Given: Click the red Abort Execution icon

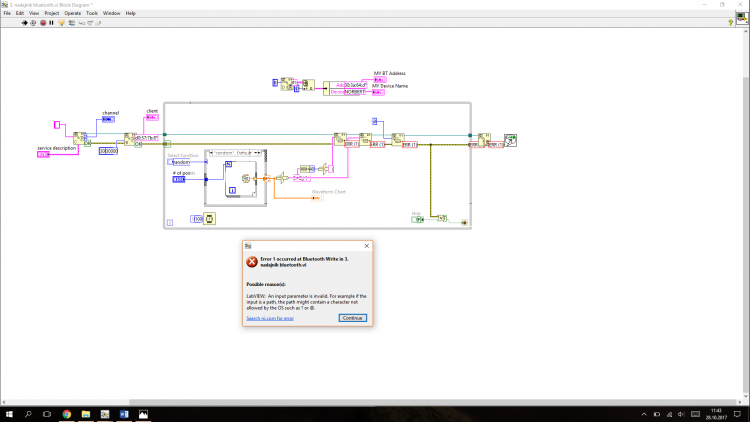Looking at the screenshot, I should 43,22.
